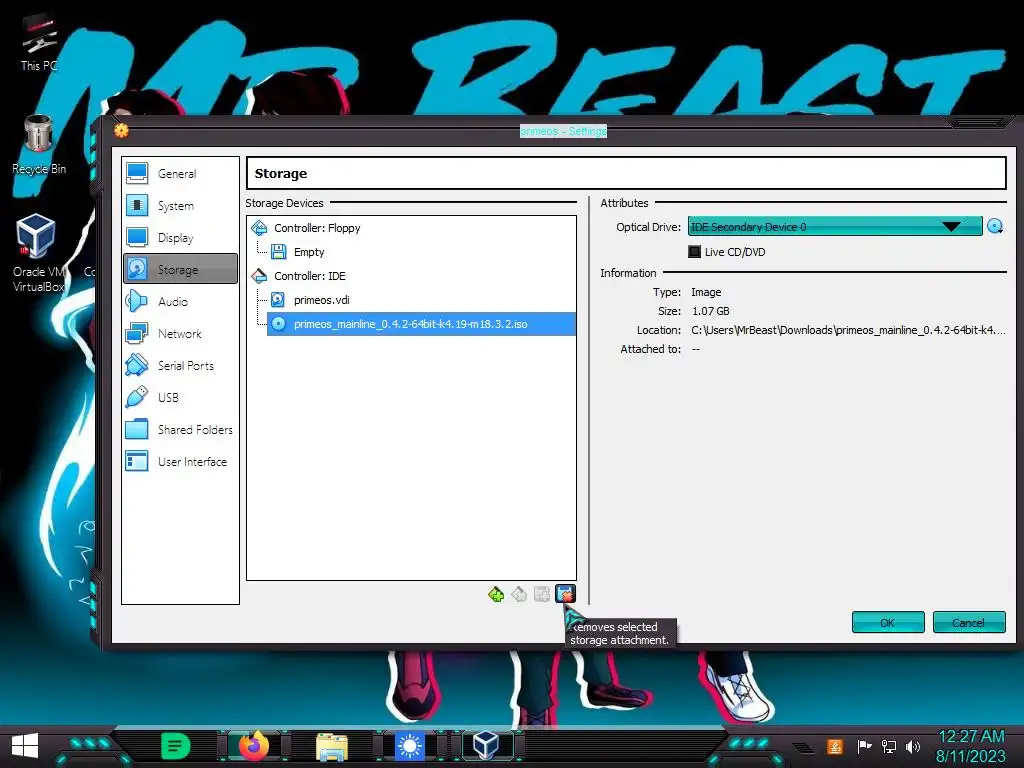This screenshot has height=768, width=1024.
Task: Click the remove selected storage attachment icon
Action: 566,594
